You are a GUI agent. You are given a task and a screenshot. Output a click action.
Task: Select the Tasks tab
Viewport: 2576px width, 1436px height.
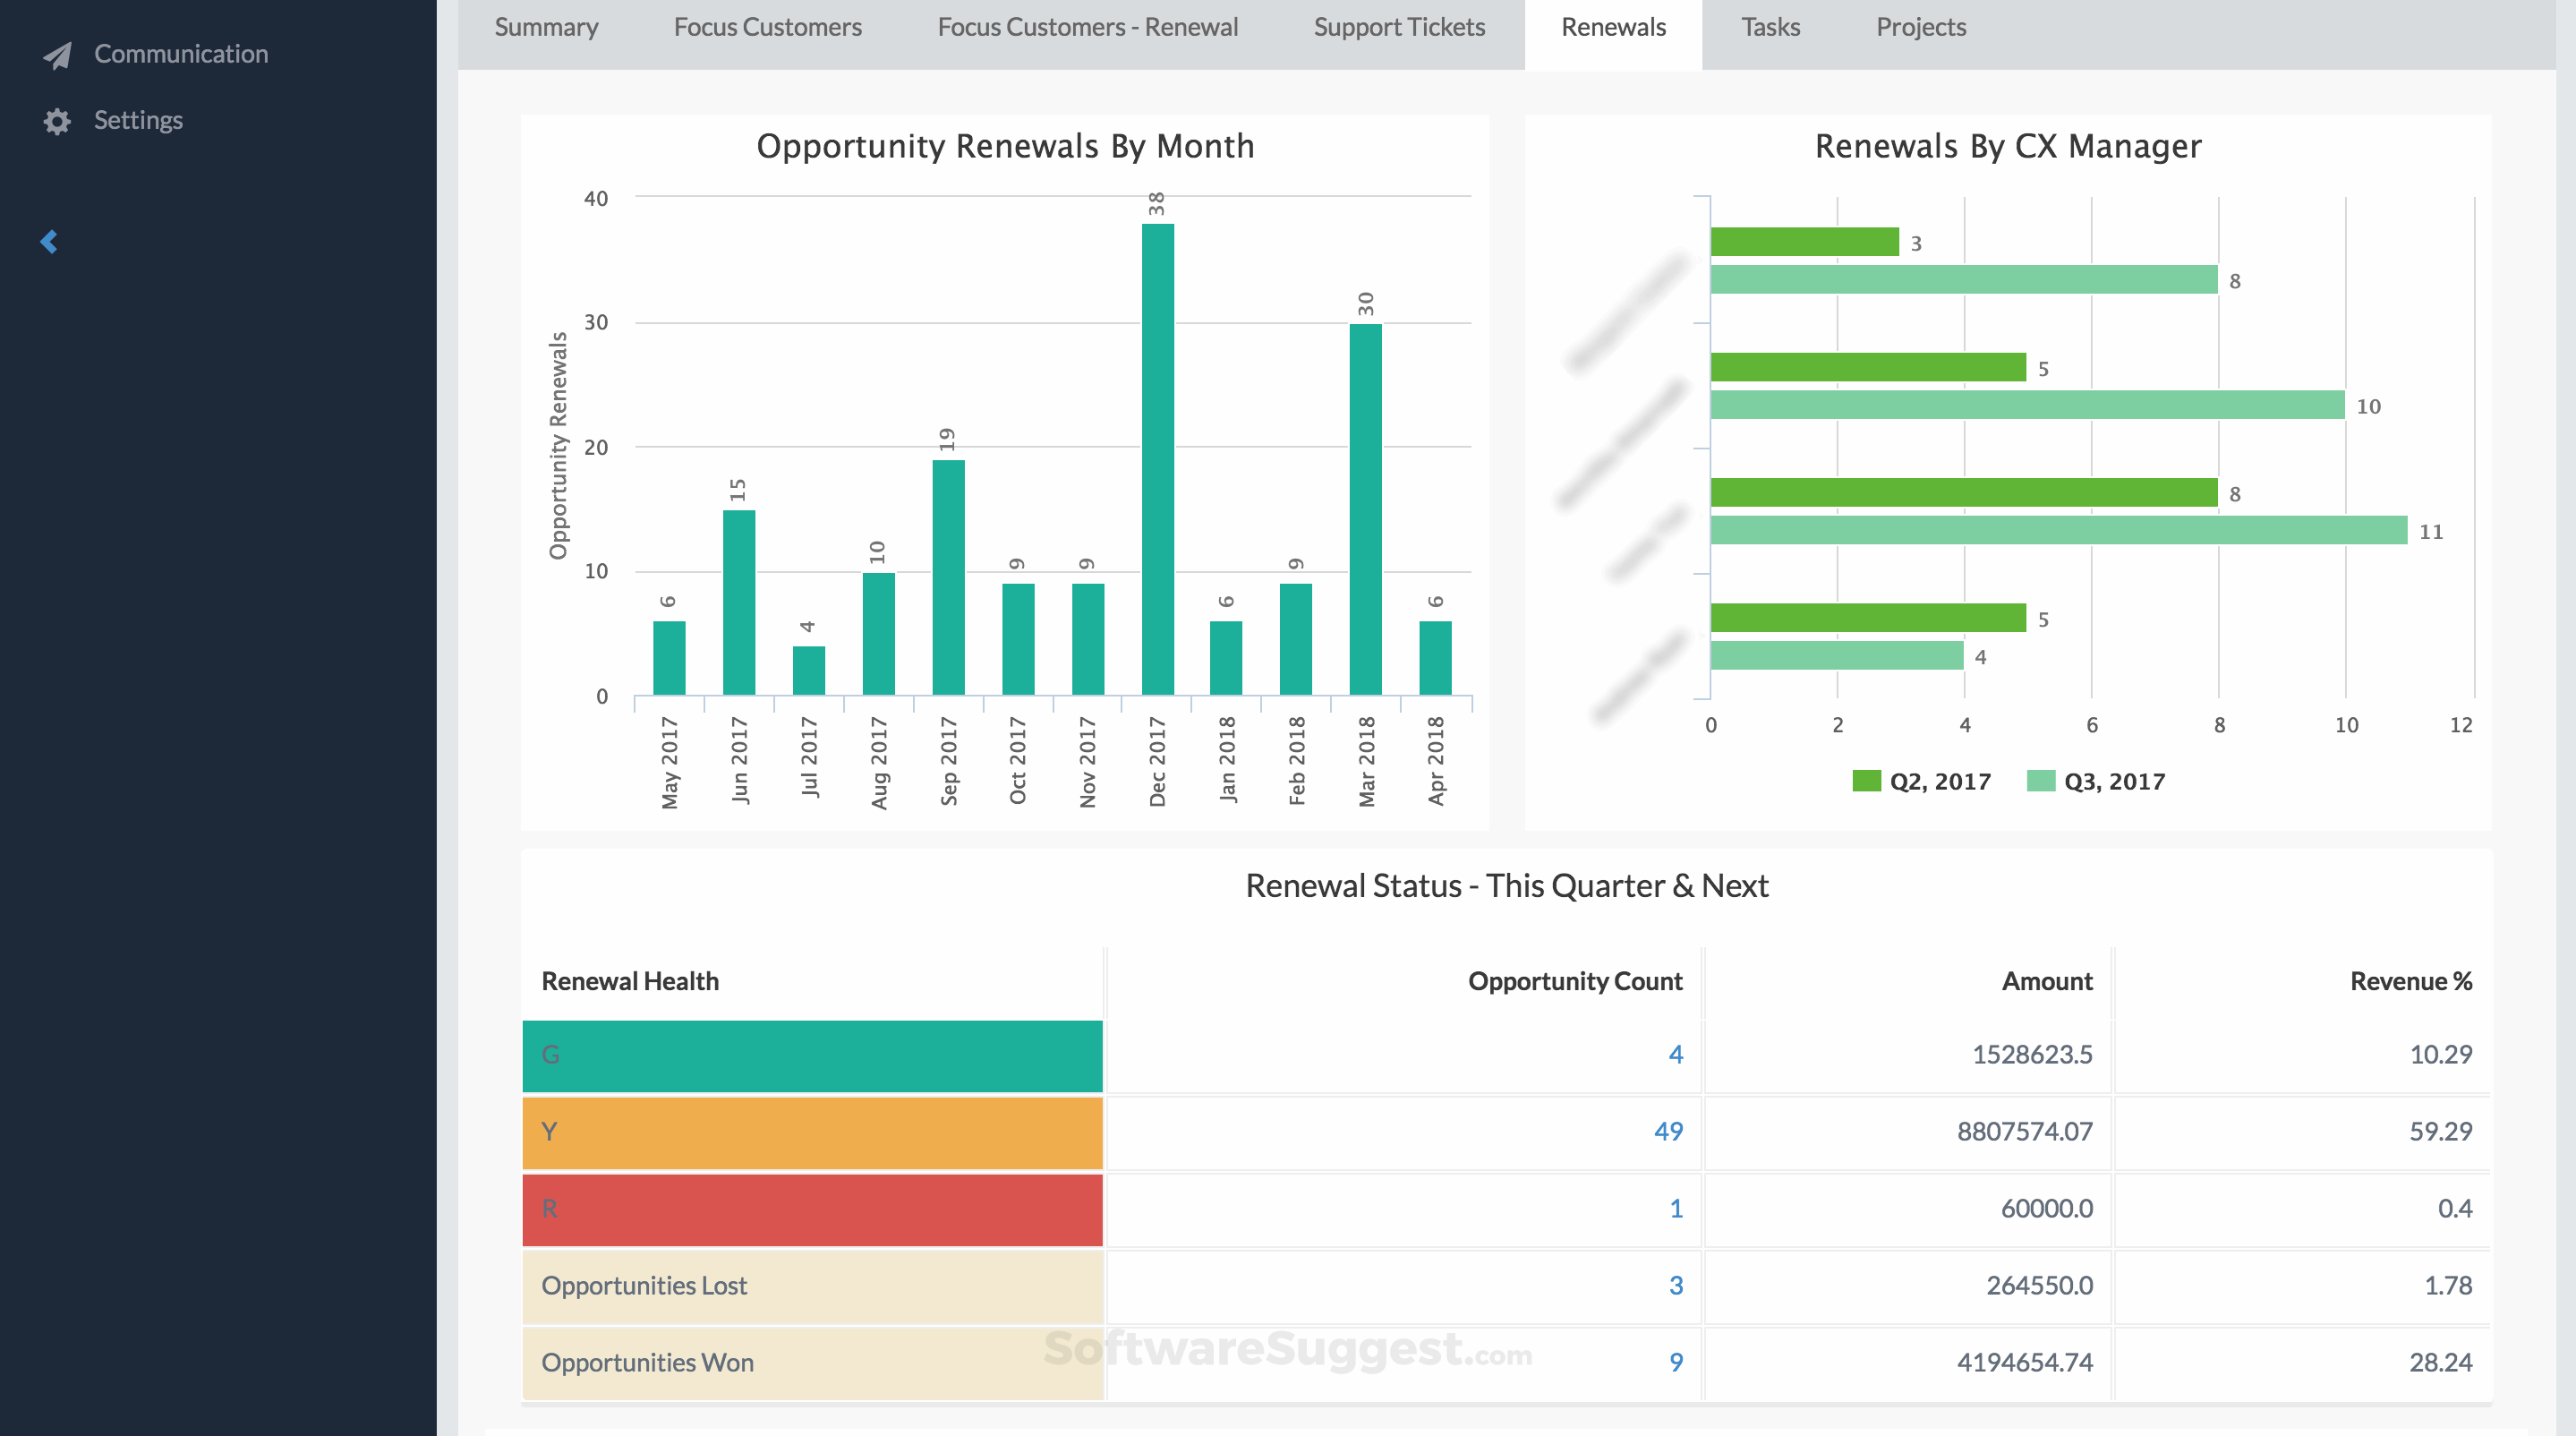coord(1770,28)
